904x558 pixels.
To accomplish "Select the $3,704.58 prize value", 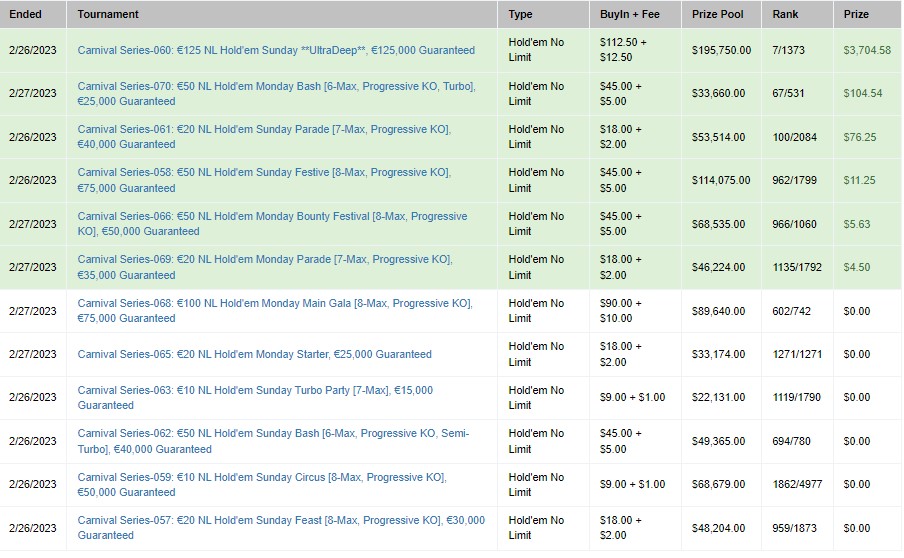I will click(867, 50).
